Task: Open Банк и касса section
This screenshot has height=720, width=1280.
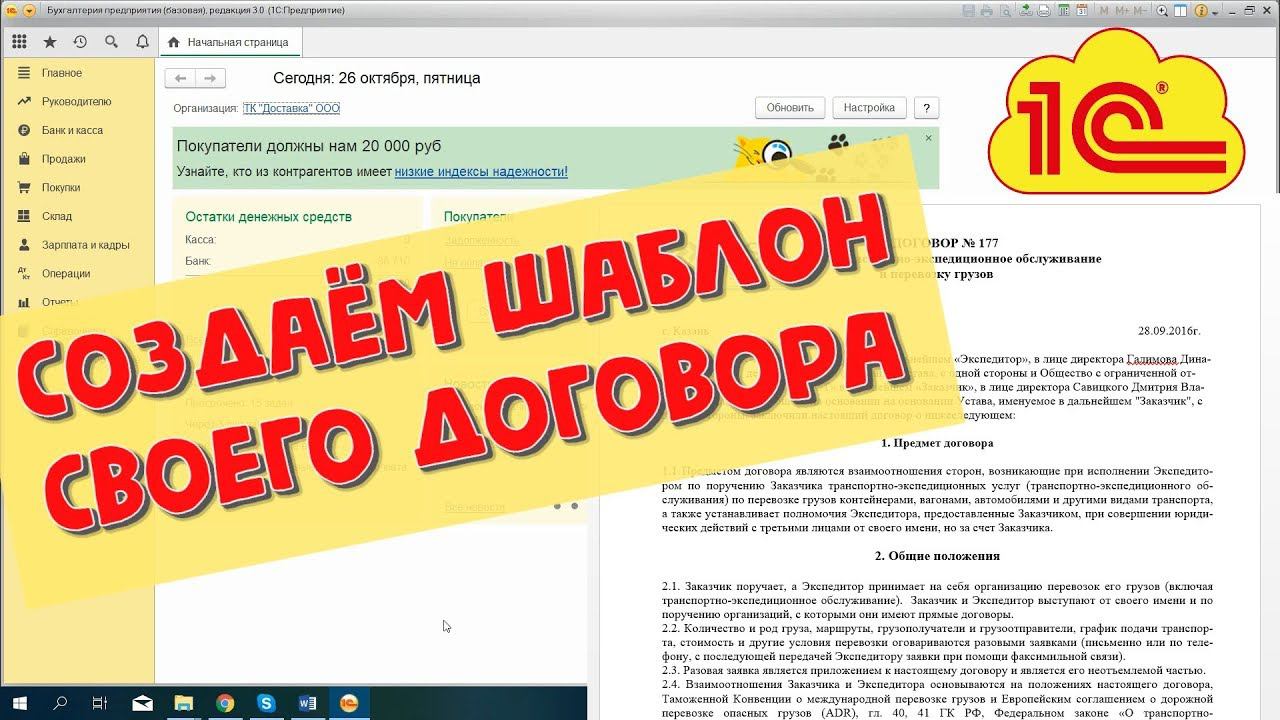Action: click(x=72, y=130)
